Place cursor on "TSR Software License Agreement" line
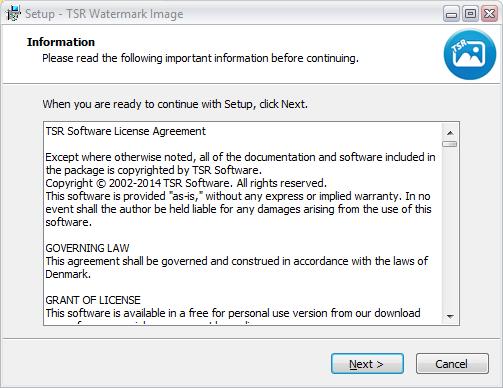Screen dimensions: 503x388 coord(125,131)
